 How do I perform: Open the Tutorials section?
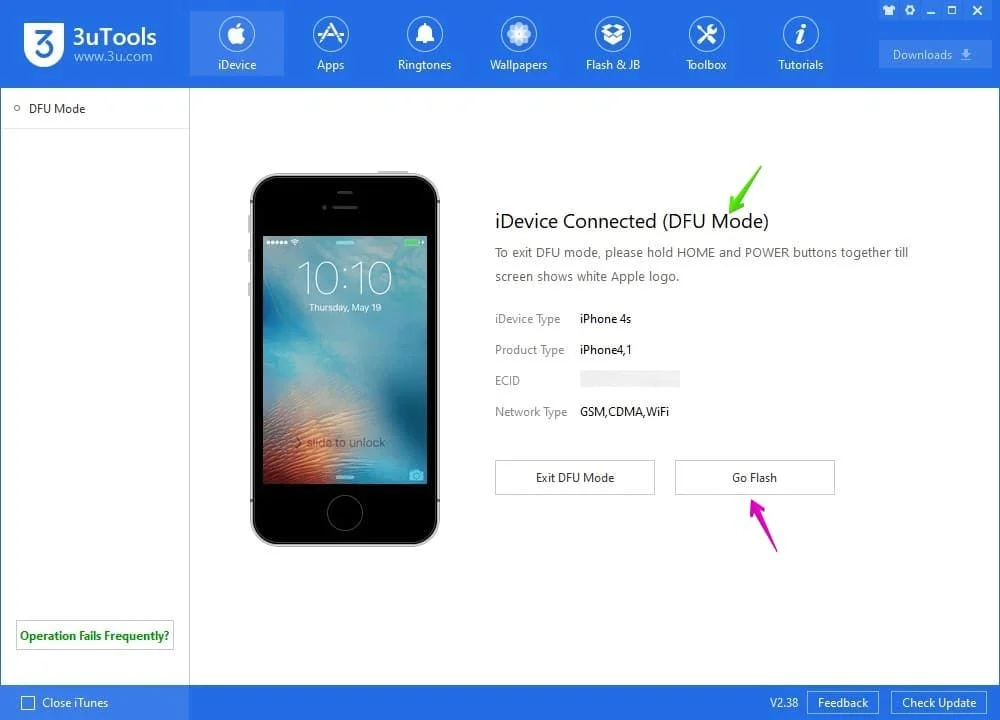800,44
